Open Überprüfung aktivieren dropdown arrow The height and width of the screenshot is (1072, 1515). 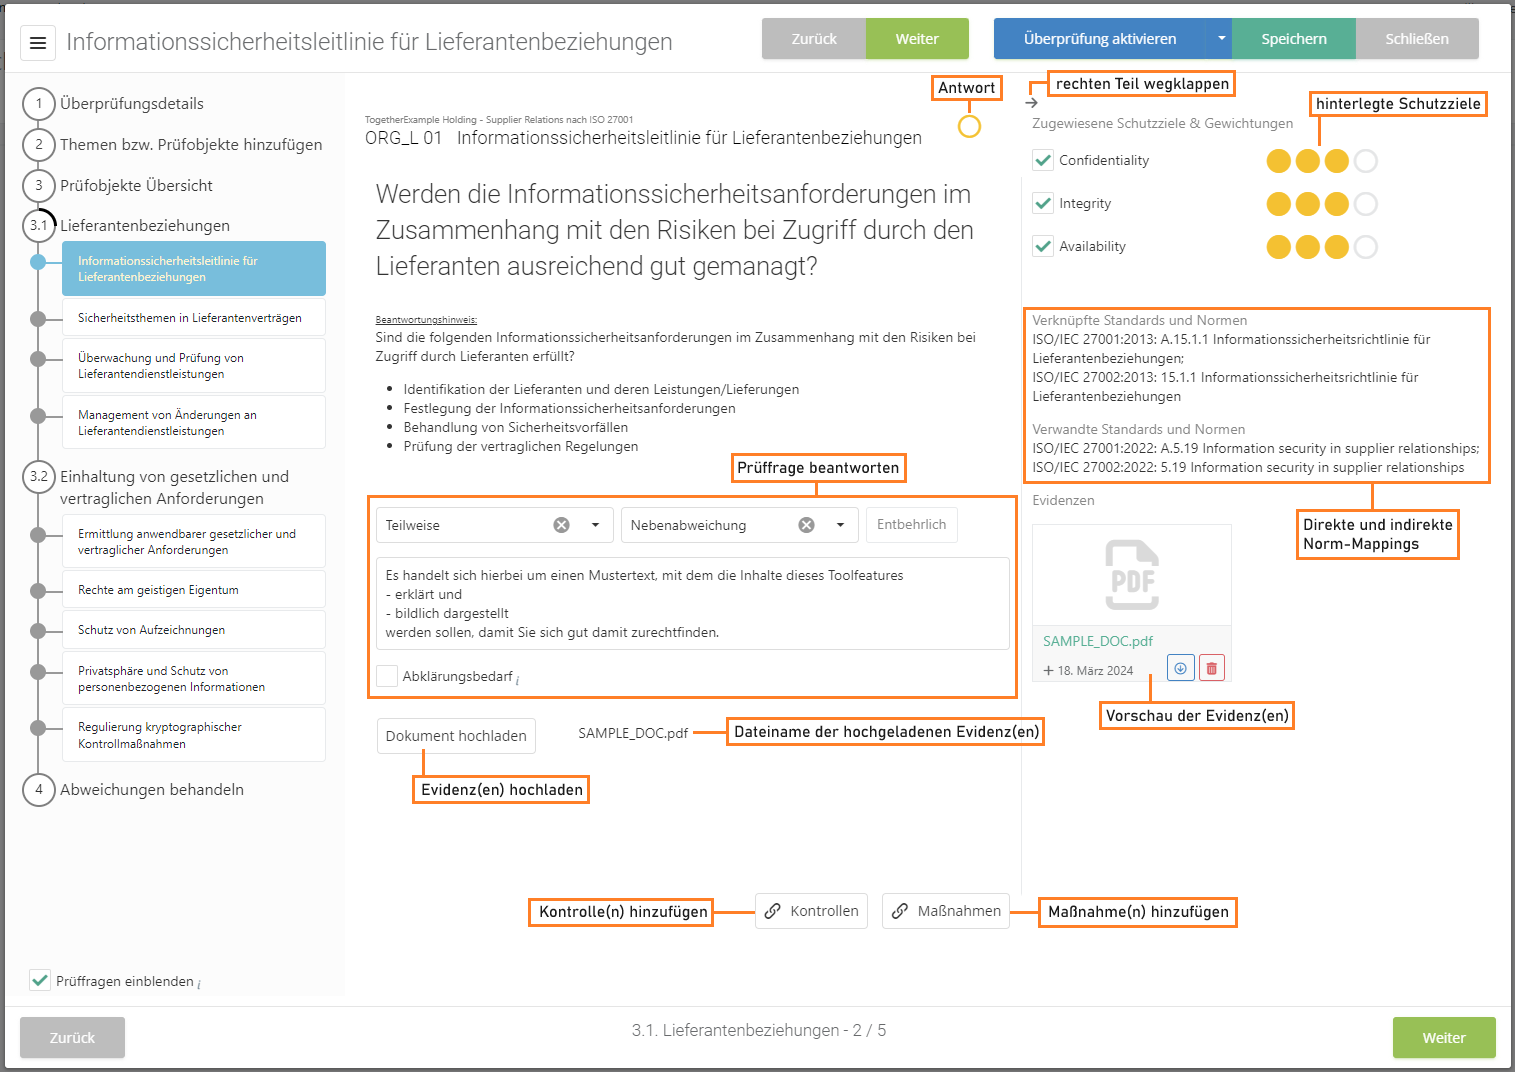click(1221, 39)
